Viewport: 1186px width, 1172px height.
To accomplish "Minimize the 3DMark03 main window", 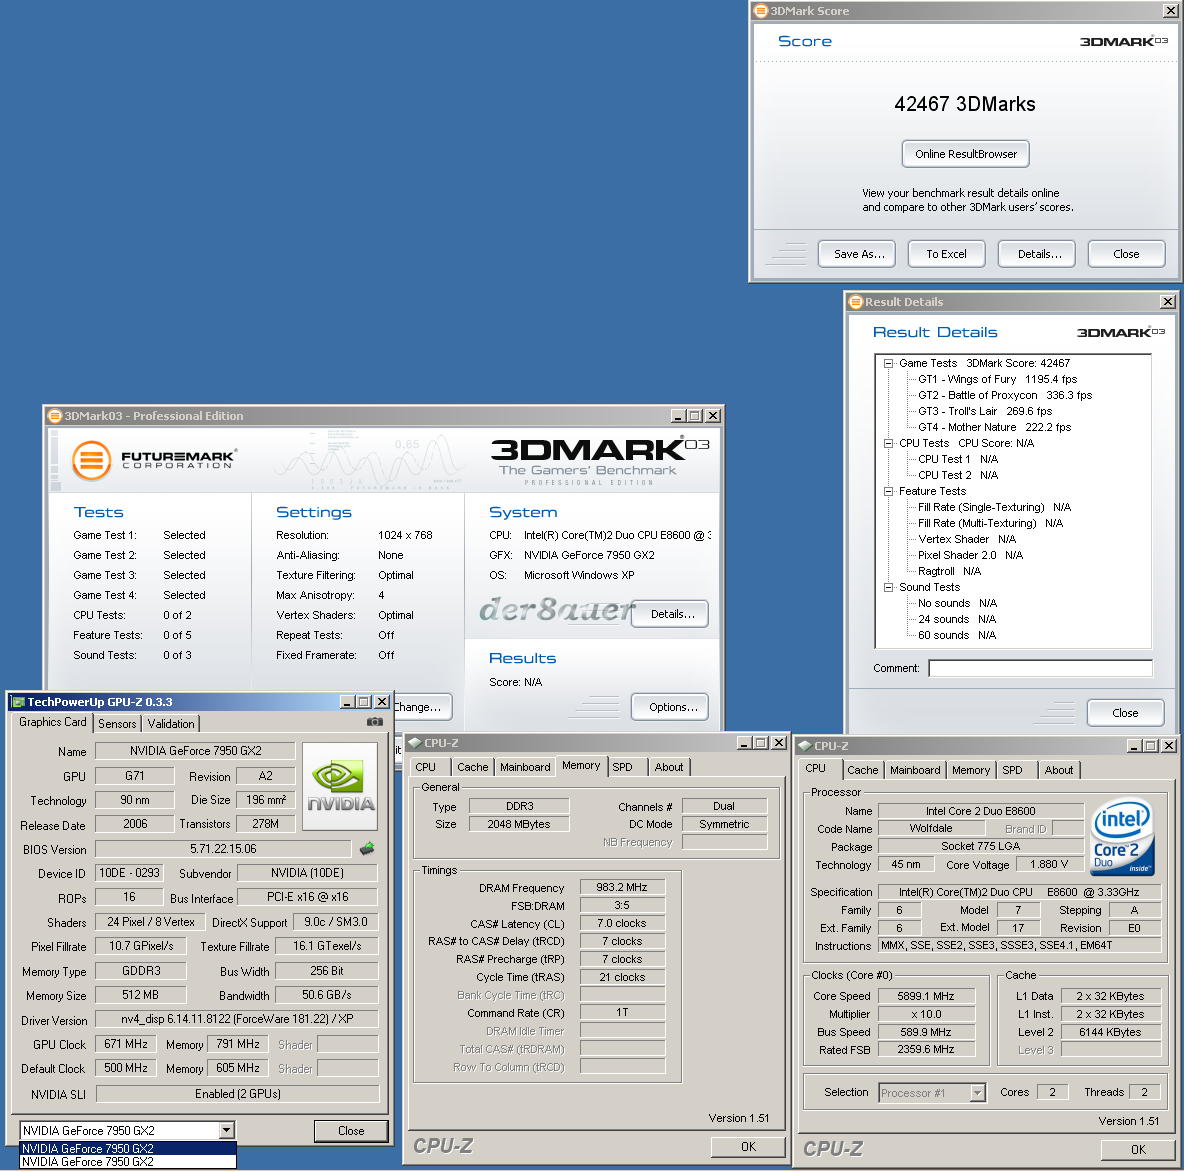I will click(678, 416).
